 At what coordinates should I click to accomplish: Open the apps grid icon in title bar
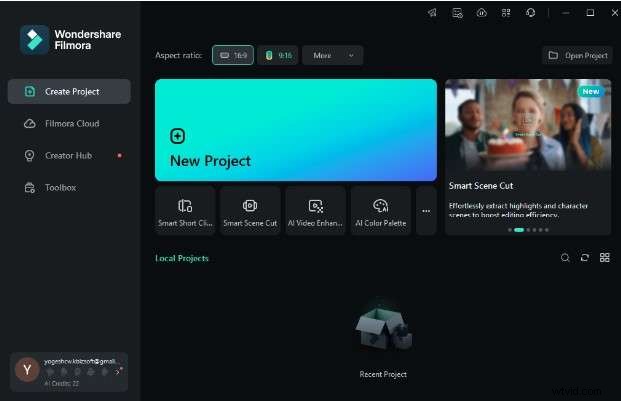point(506,13)
